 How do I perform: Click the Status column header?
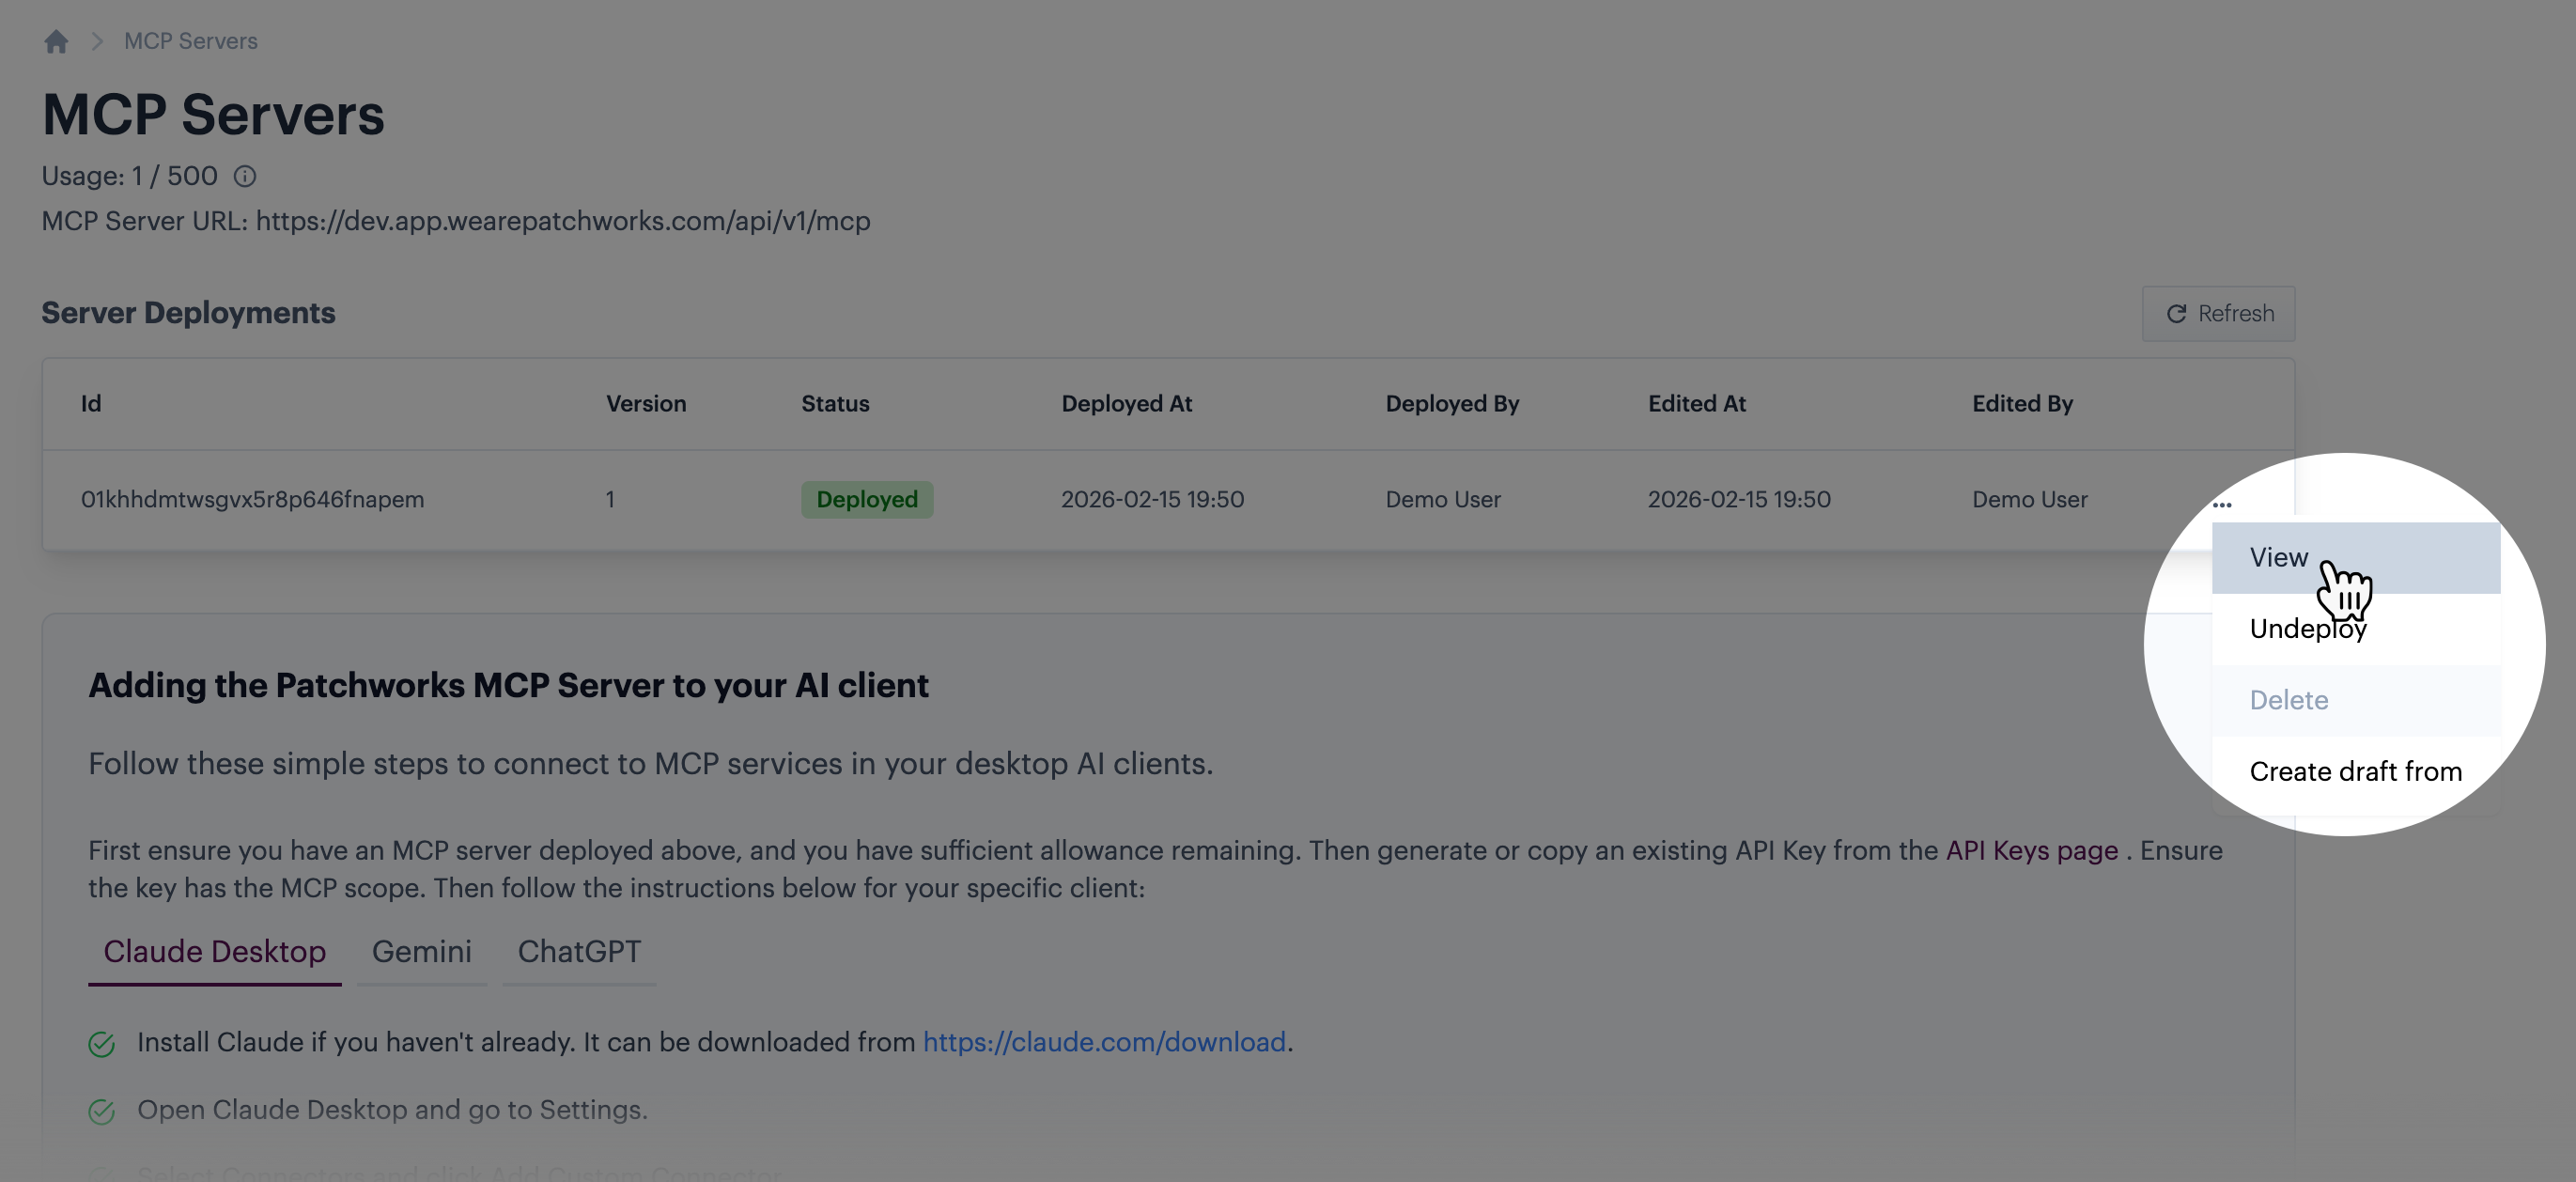(834, 404)
